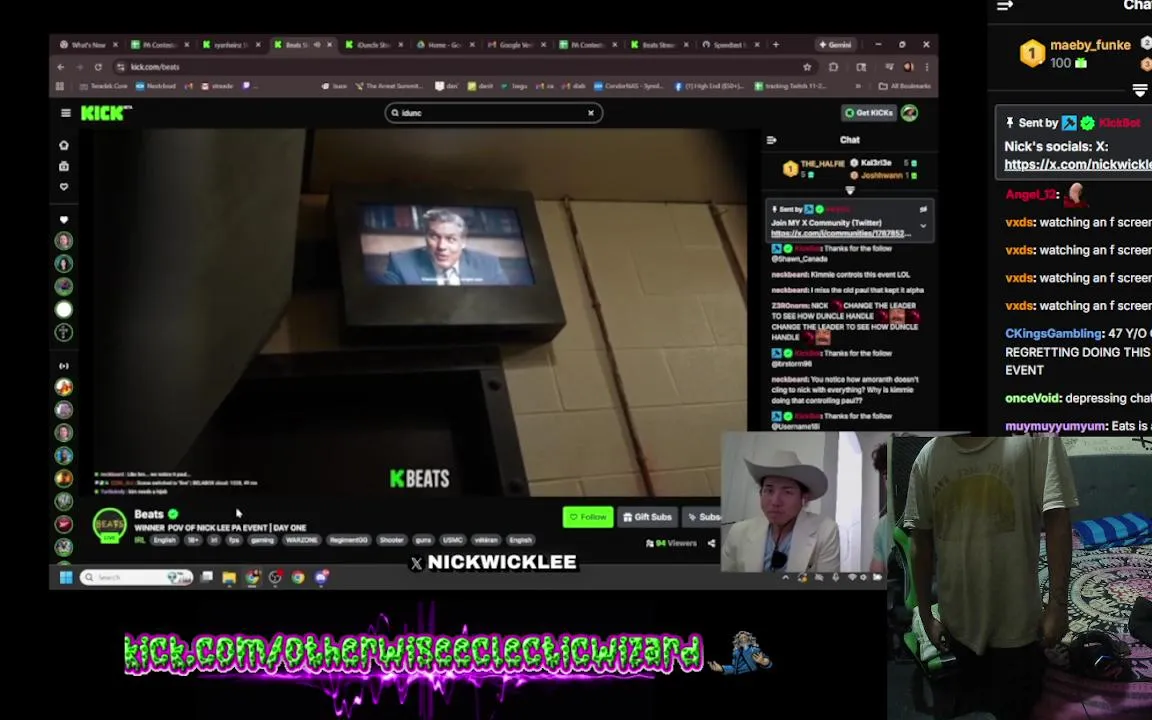The image size is (1152, 720).
Task: Open Task View on the taskbar
Action: (x=206, y=577)
